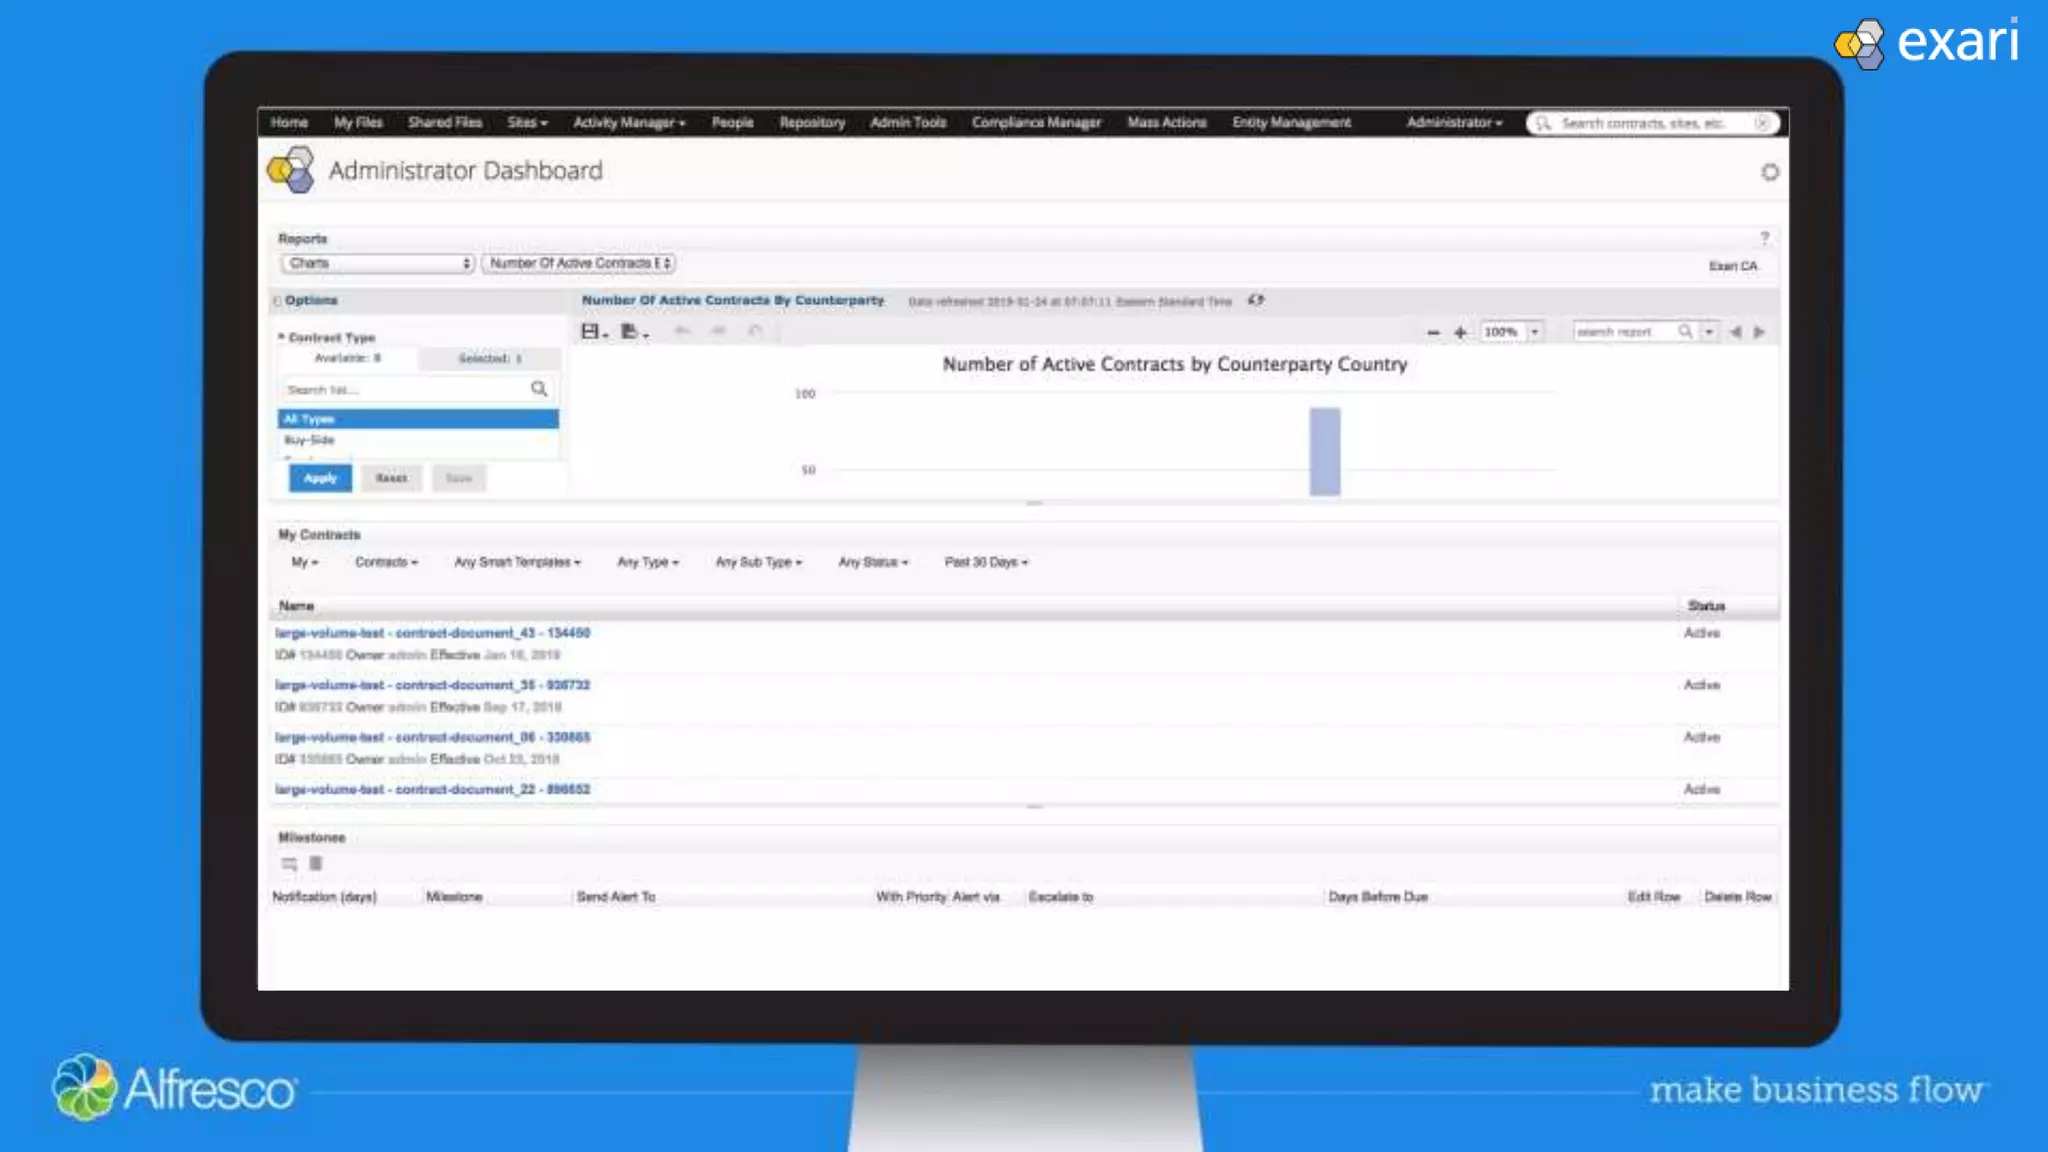Open the Repository menu item
The image size is (2048, 1152).
[811, 122]
